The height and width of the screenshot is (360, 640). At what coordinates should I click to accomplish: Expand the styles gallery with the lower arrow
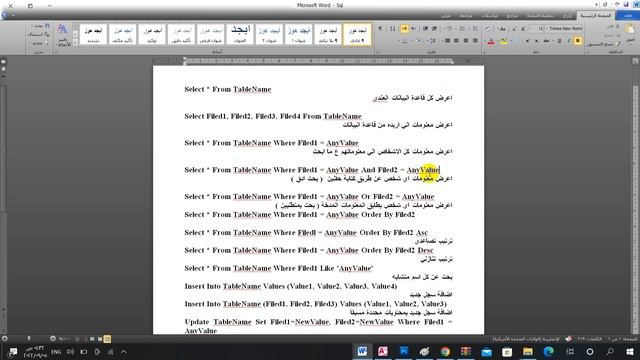pos(75,42)
